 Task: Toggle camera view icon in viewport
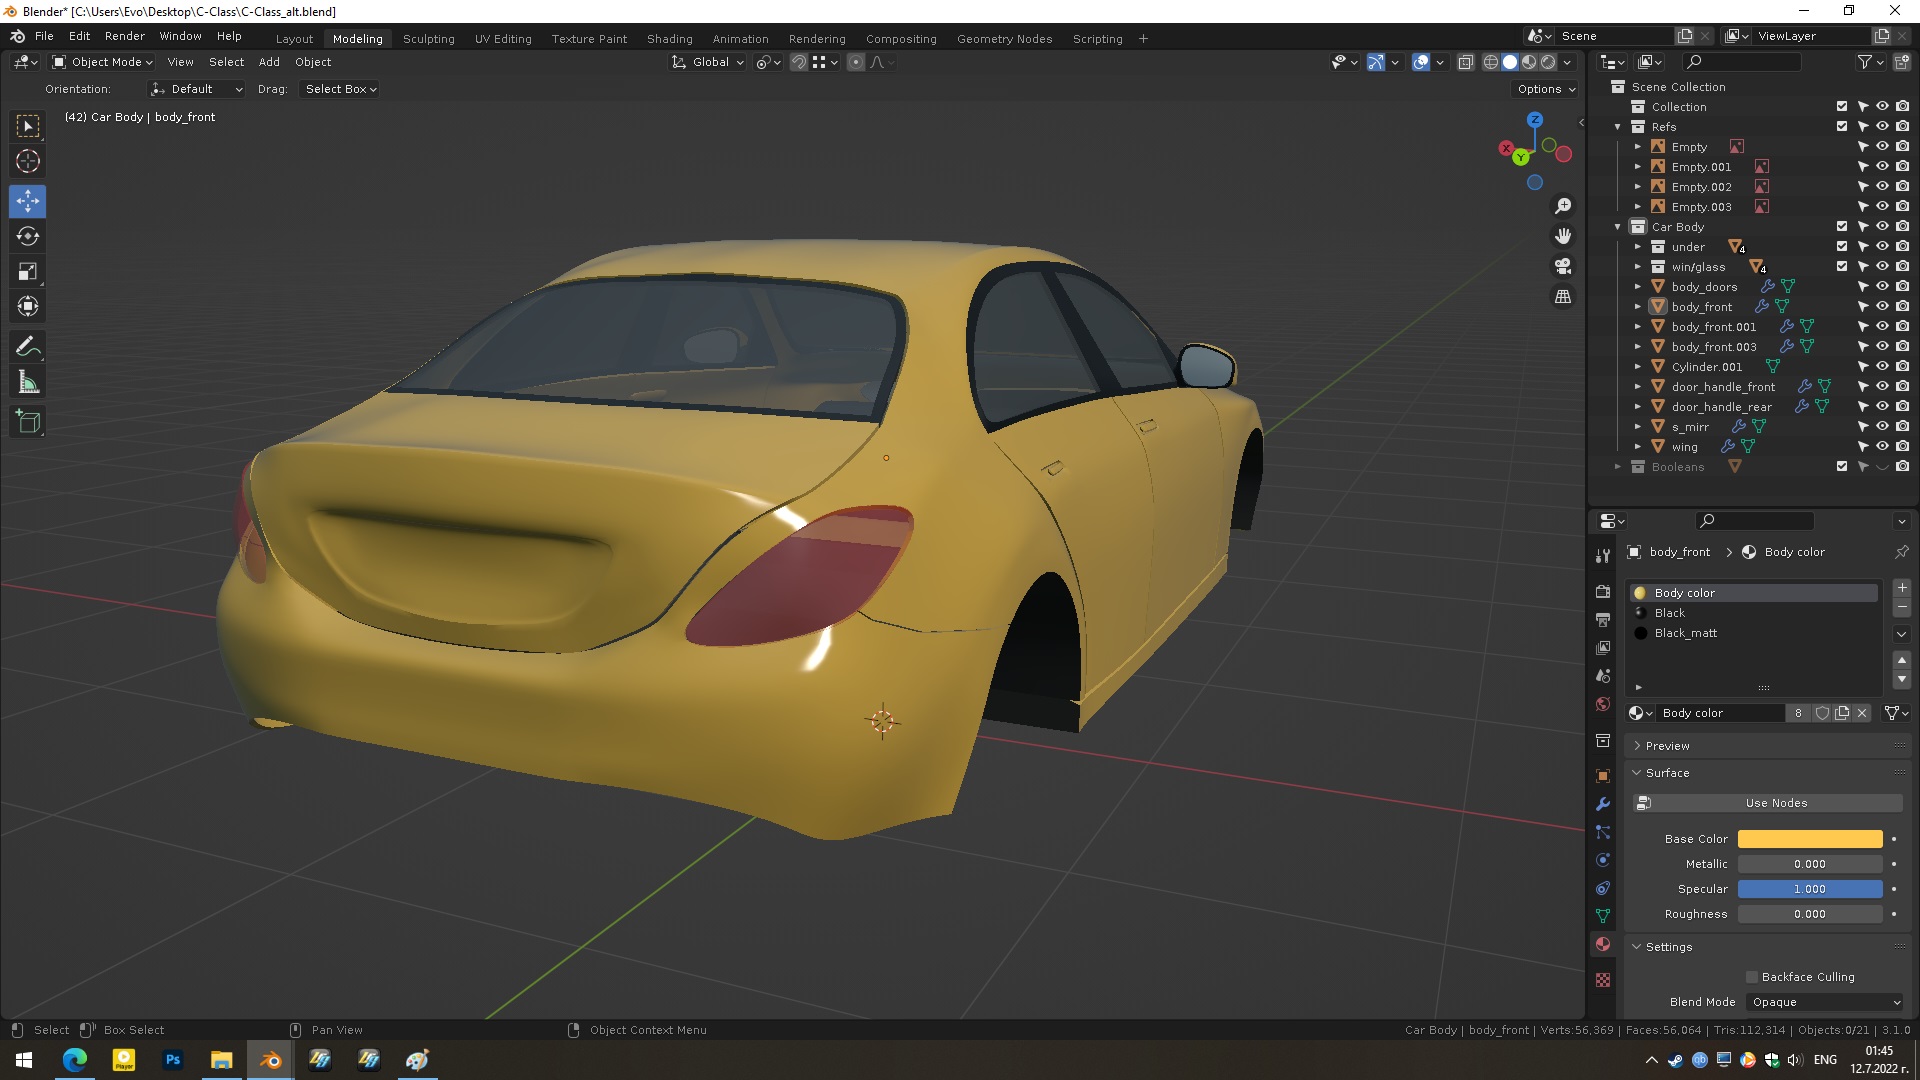click(1563, 266)
